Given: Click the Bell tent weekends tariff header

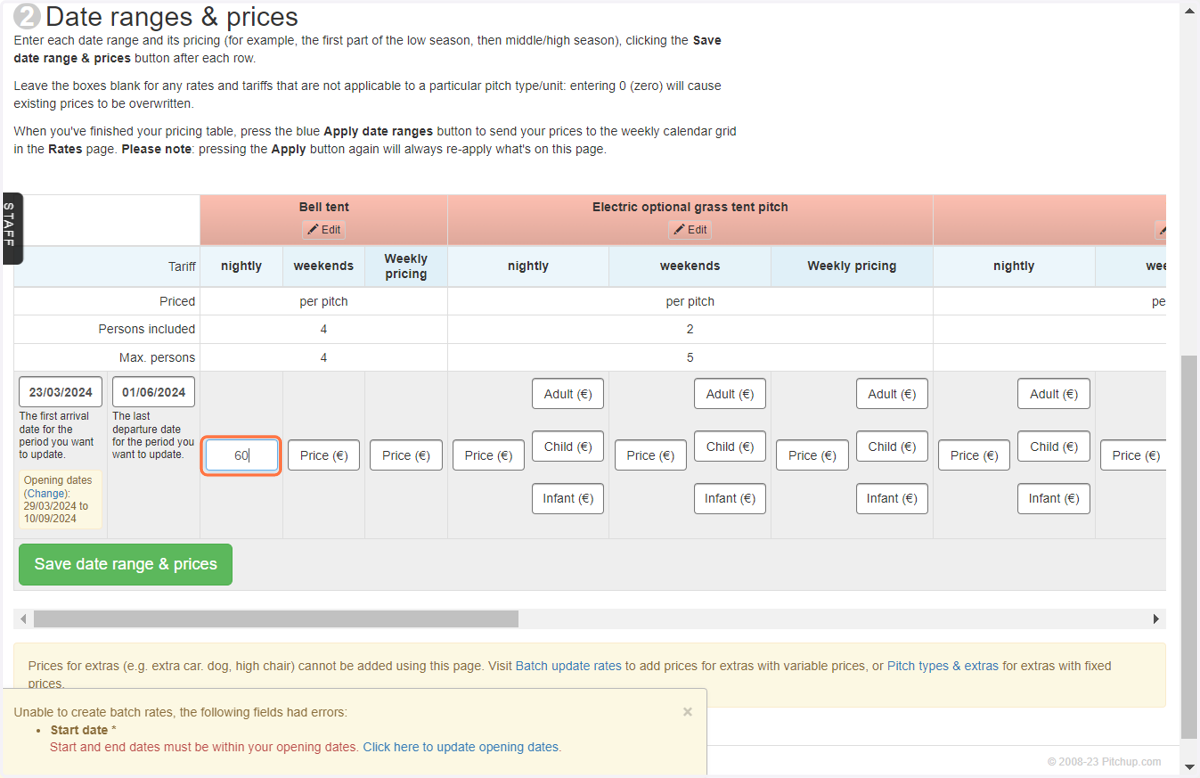Looking at the screenshot, I should 324,266.
